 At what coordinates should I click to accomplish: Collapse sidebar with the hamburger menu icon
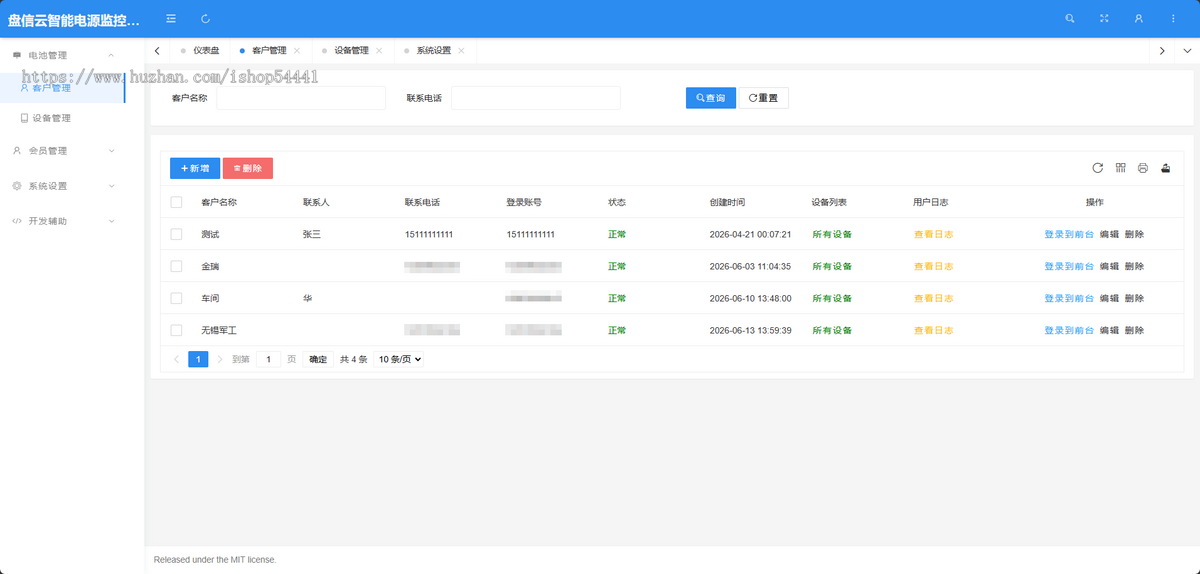[x=172, y=19]
